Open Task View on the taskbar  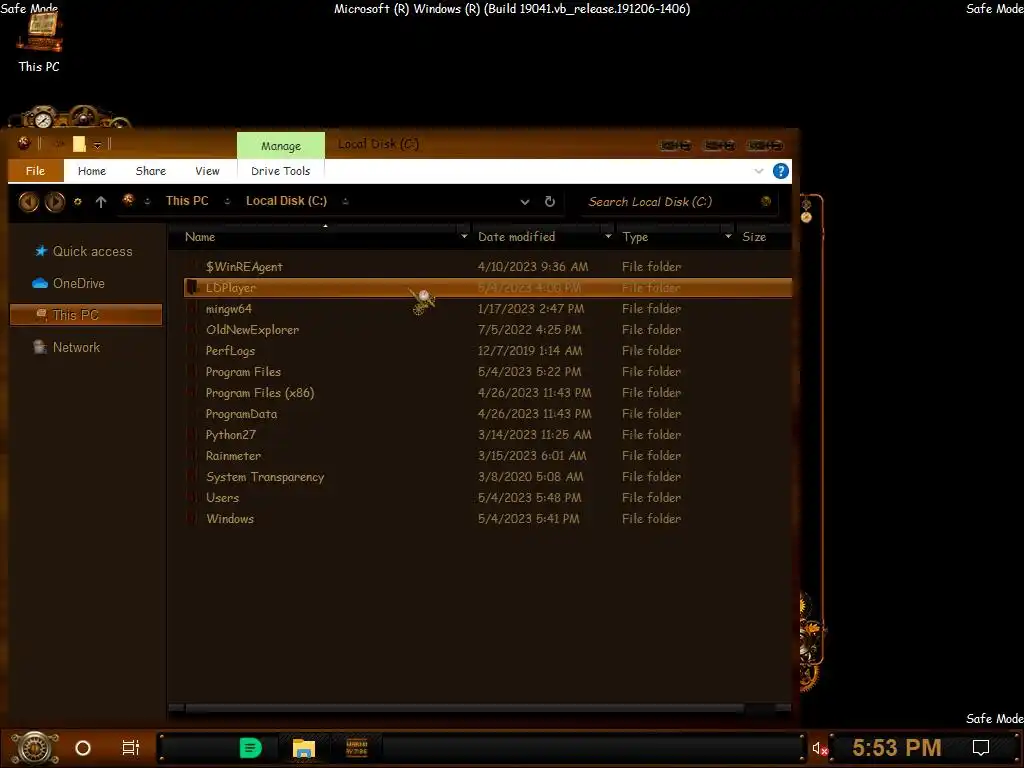(x=131, y=748)
